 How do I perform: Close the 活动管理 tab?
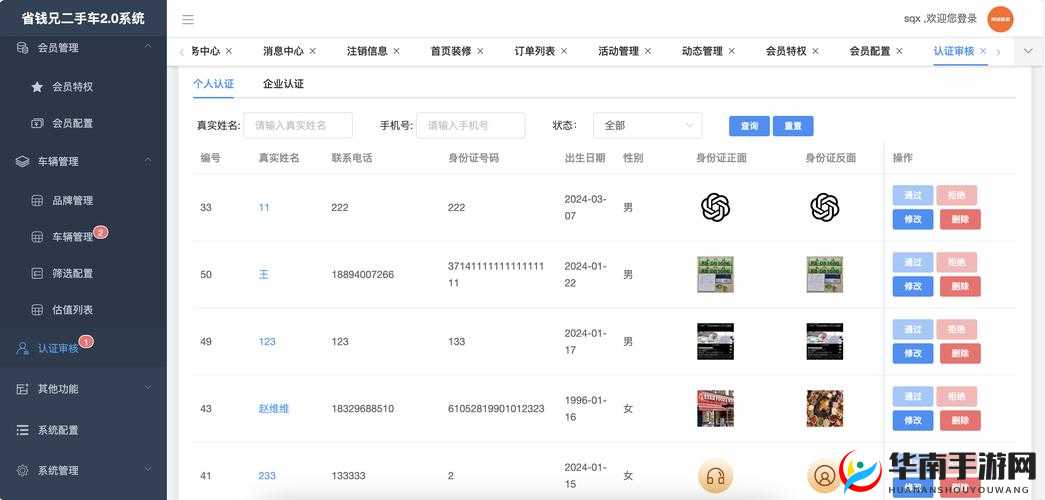coord(648,51)
